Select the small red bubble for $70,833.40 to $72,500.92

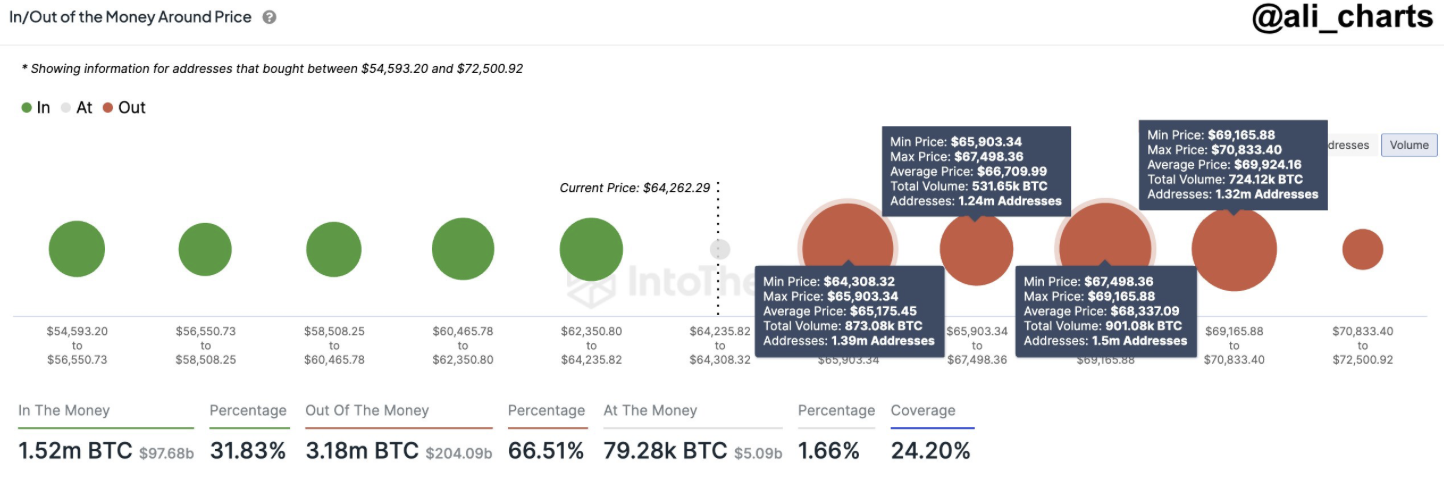tap(1362, 249)
